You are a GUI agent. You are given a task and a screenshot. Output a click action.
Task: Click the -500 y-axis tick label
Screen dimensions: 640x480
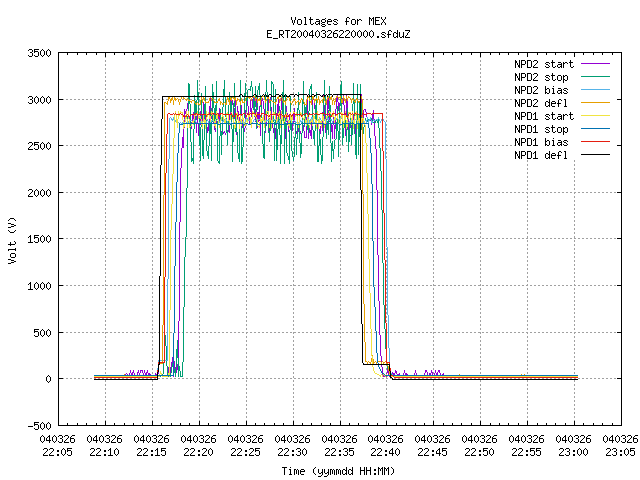click(40, 426)
